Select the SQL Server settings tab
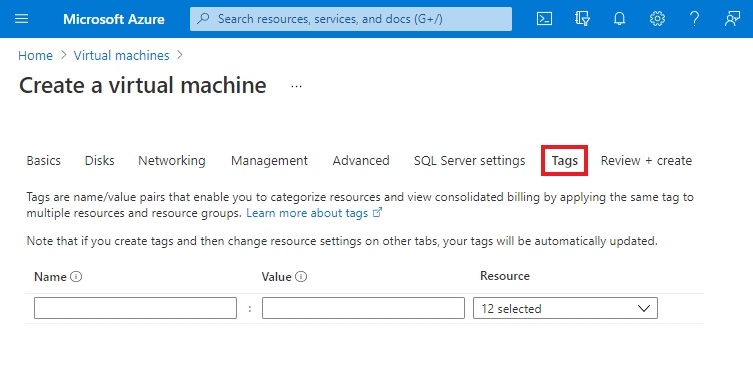Screen dimensions: 753x373 (470, 160)
